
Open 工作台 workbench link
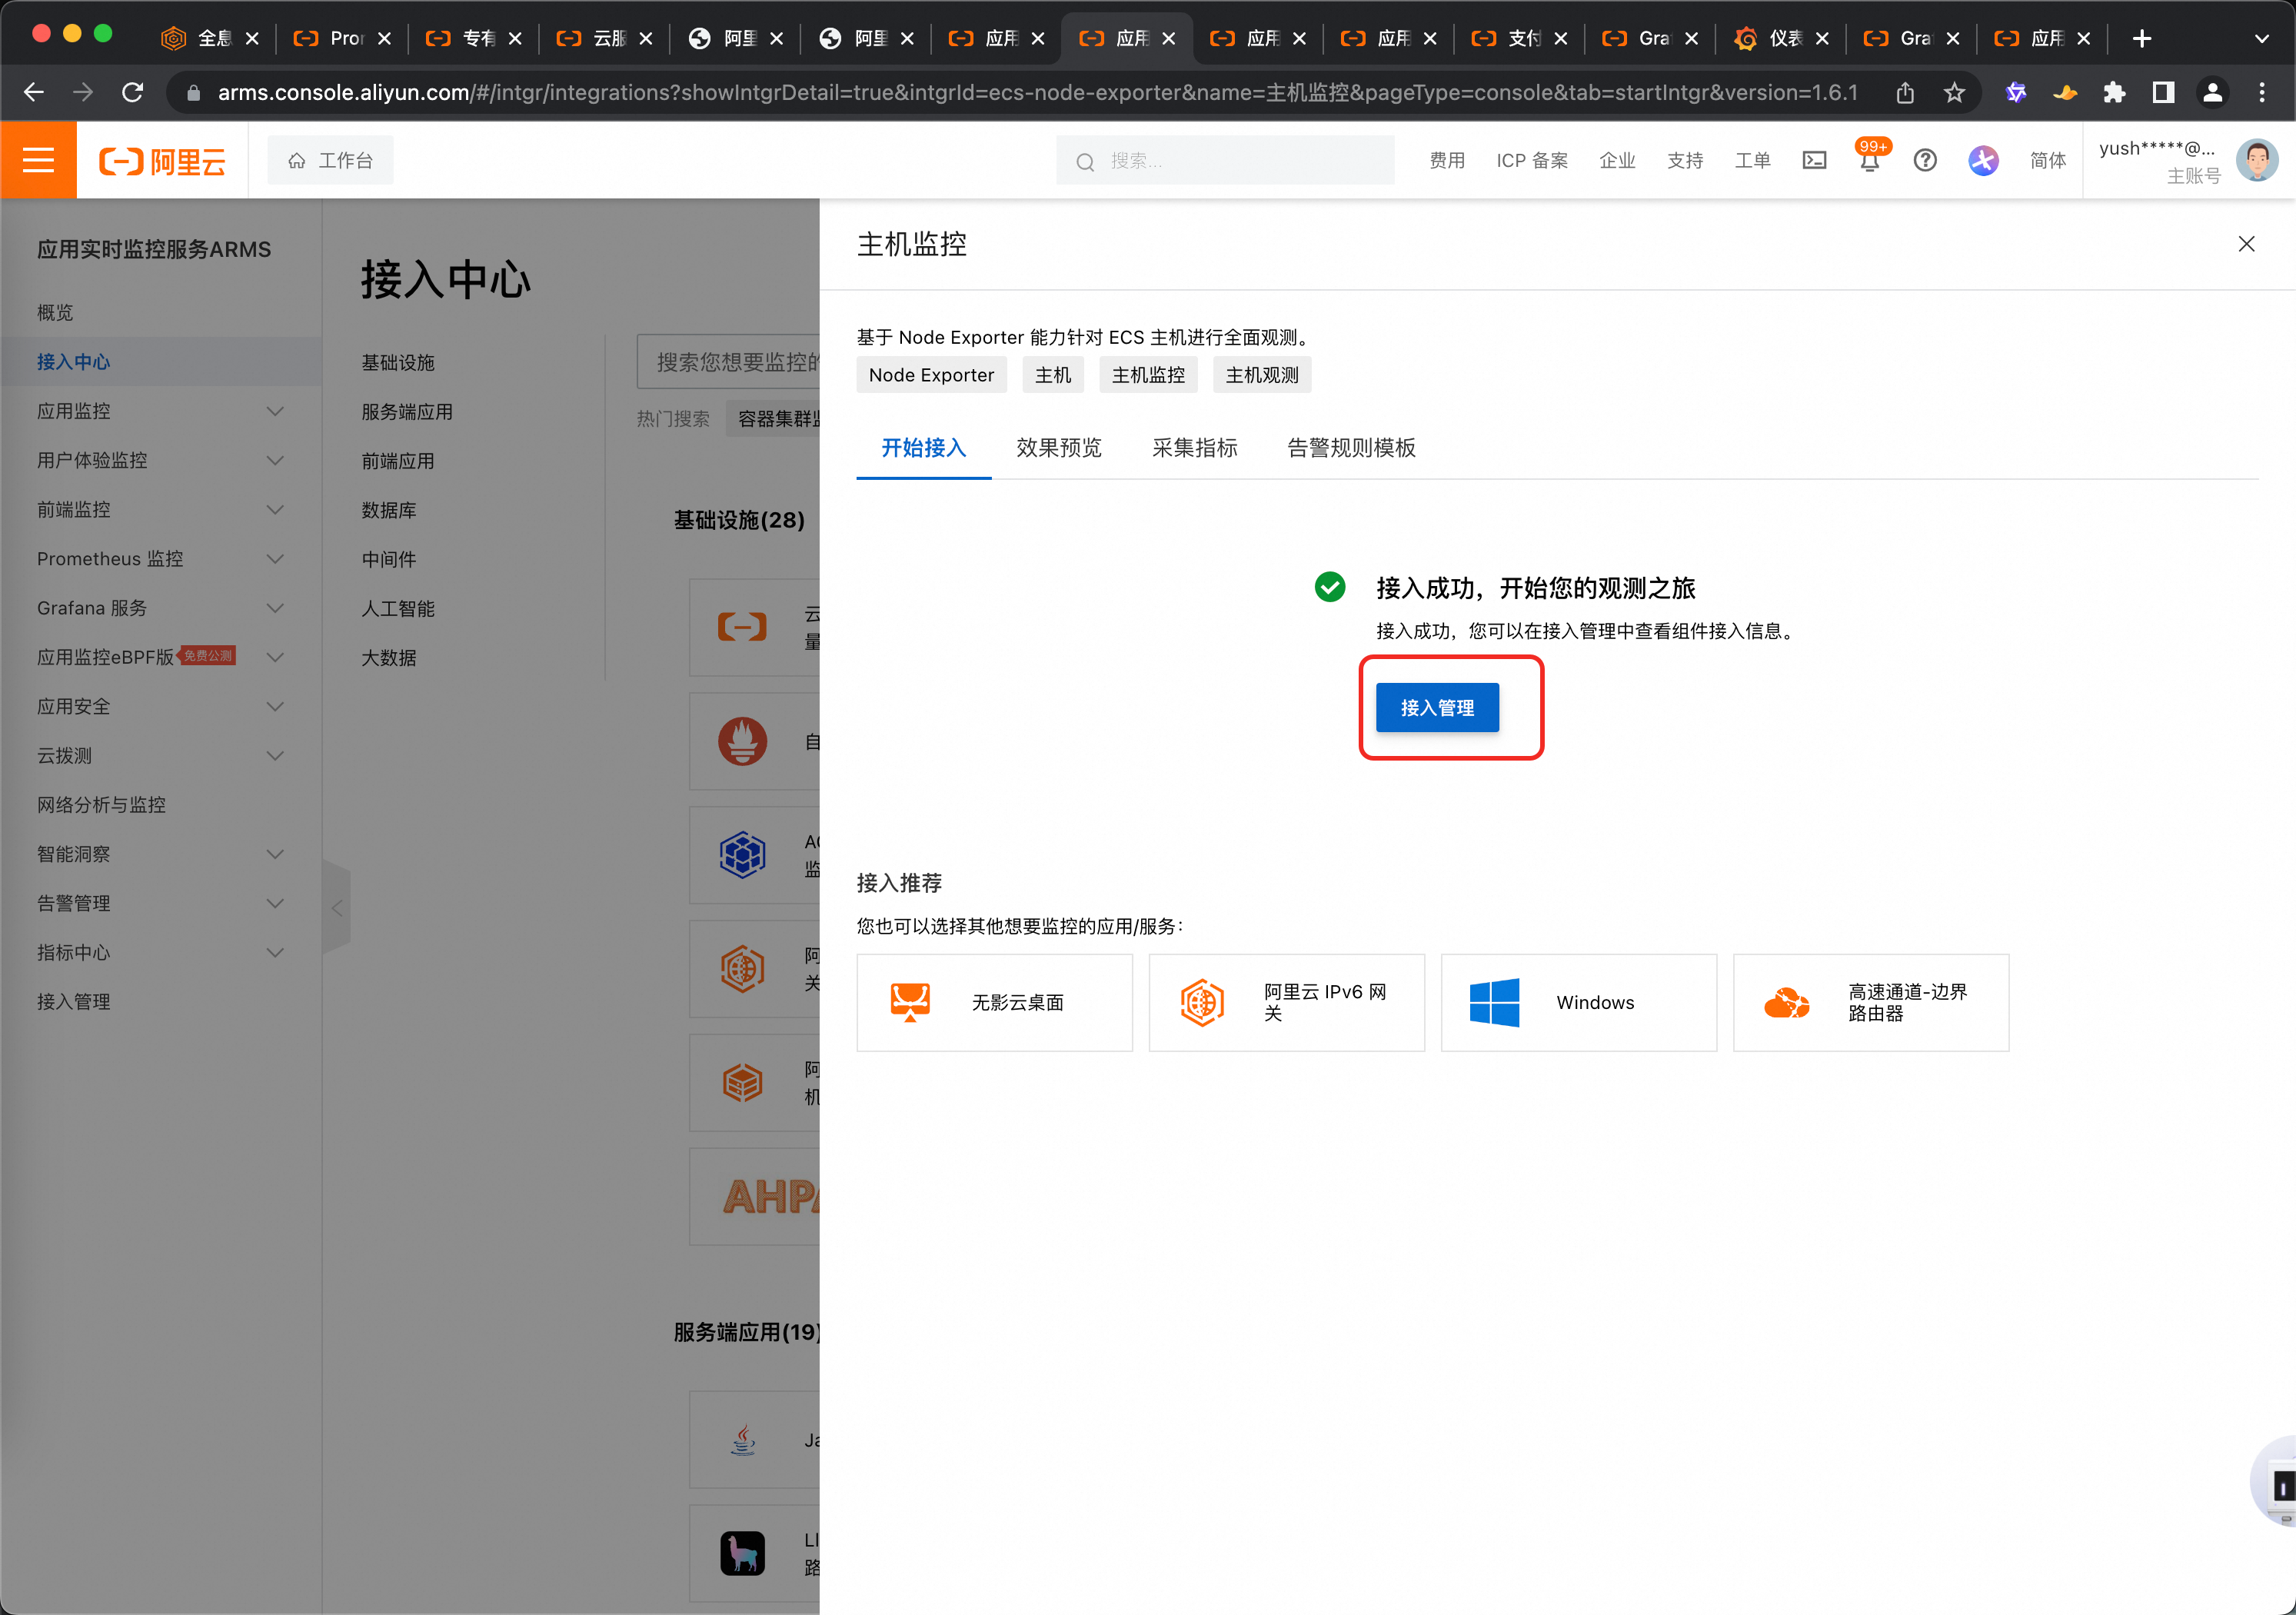click(331, 161)
